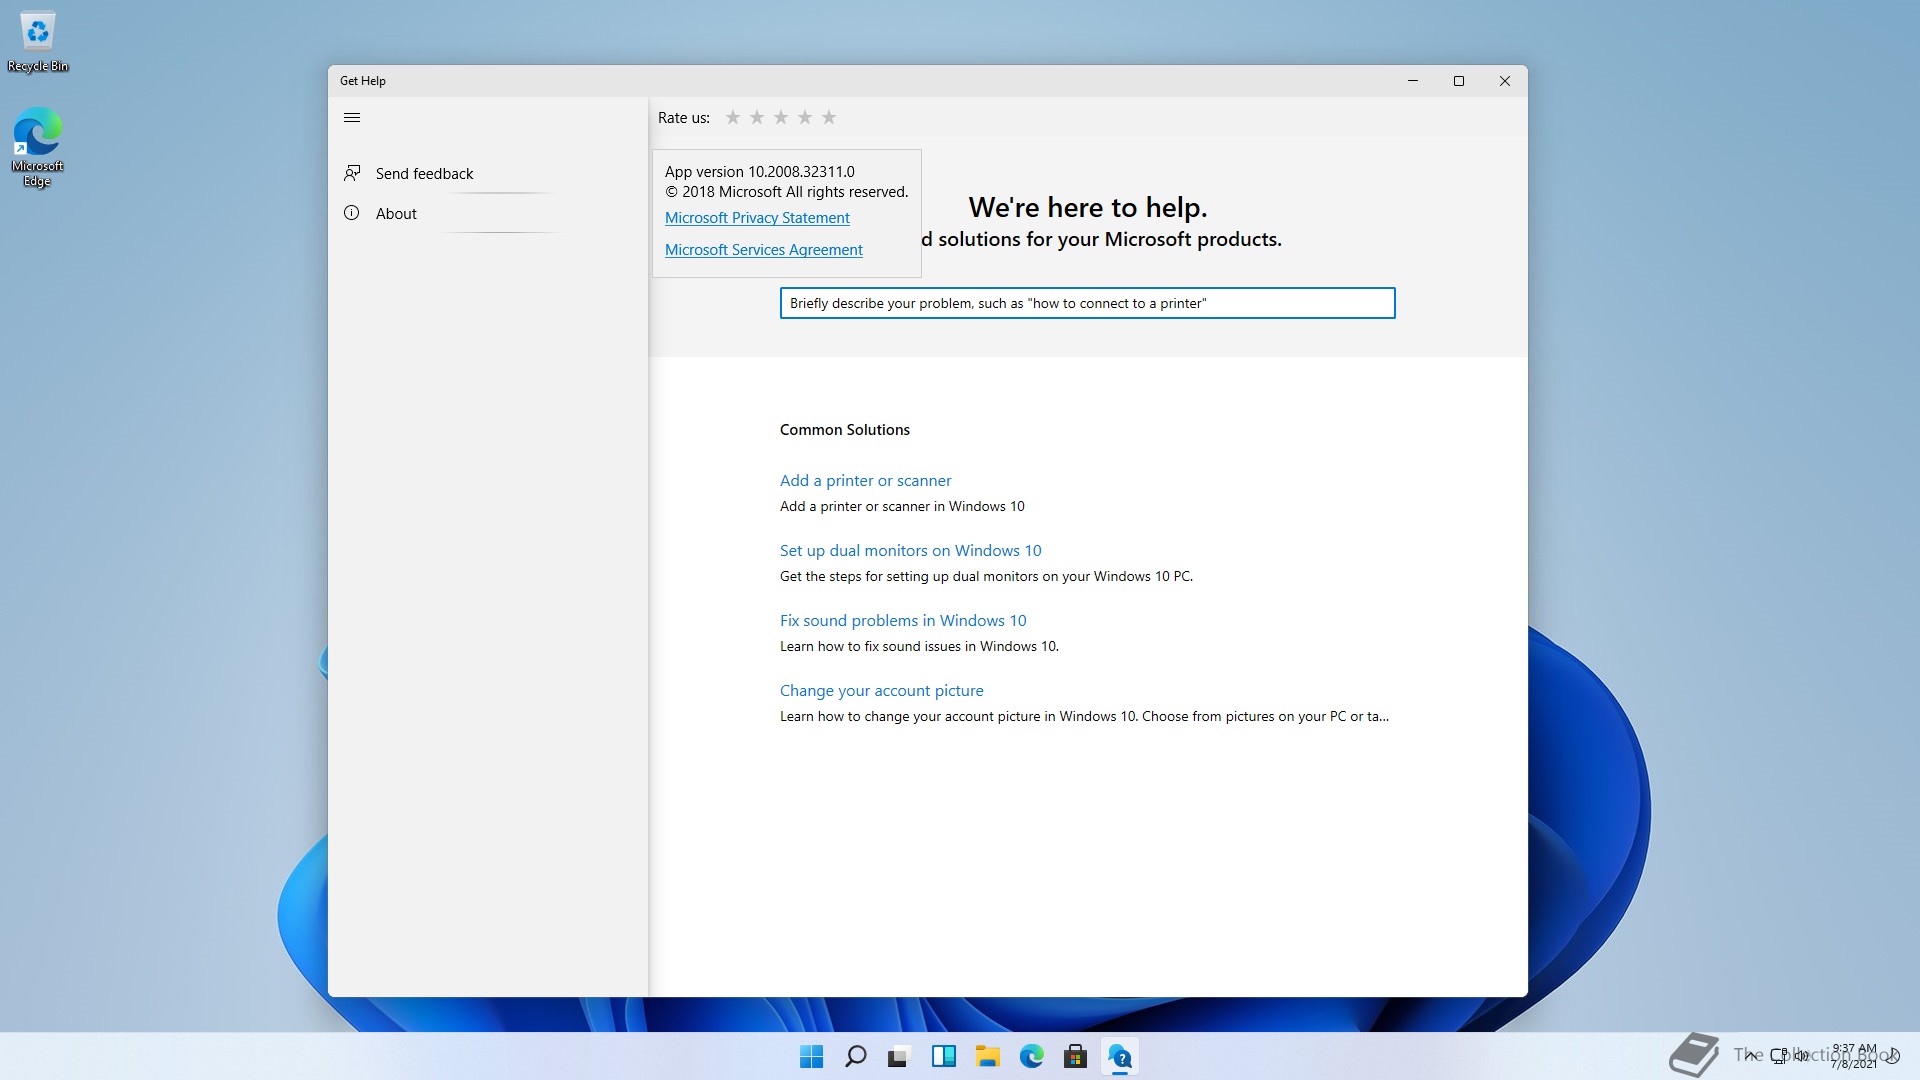Click 'Get the steps for setting up dual monitors' text
Viewport: 1920px width, 1080px height.
(x=986, y=577)
